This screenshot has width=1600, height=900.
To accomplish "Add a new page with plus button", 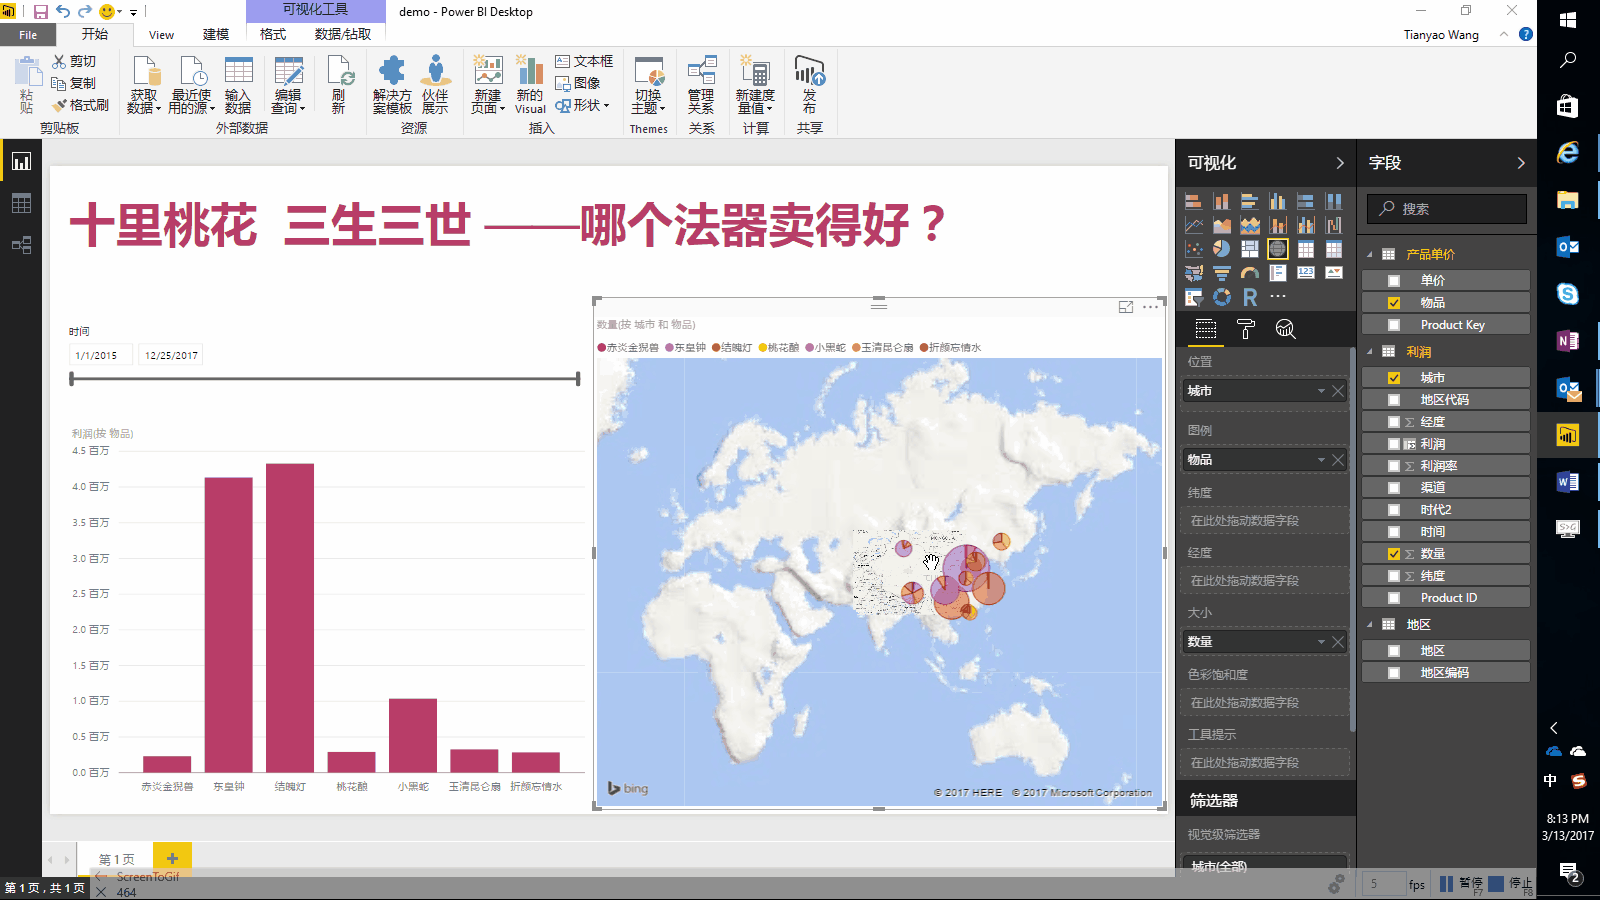I will [172, 858].
